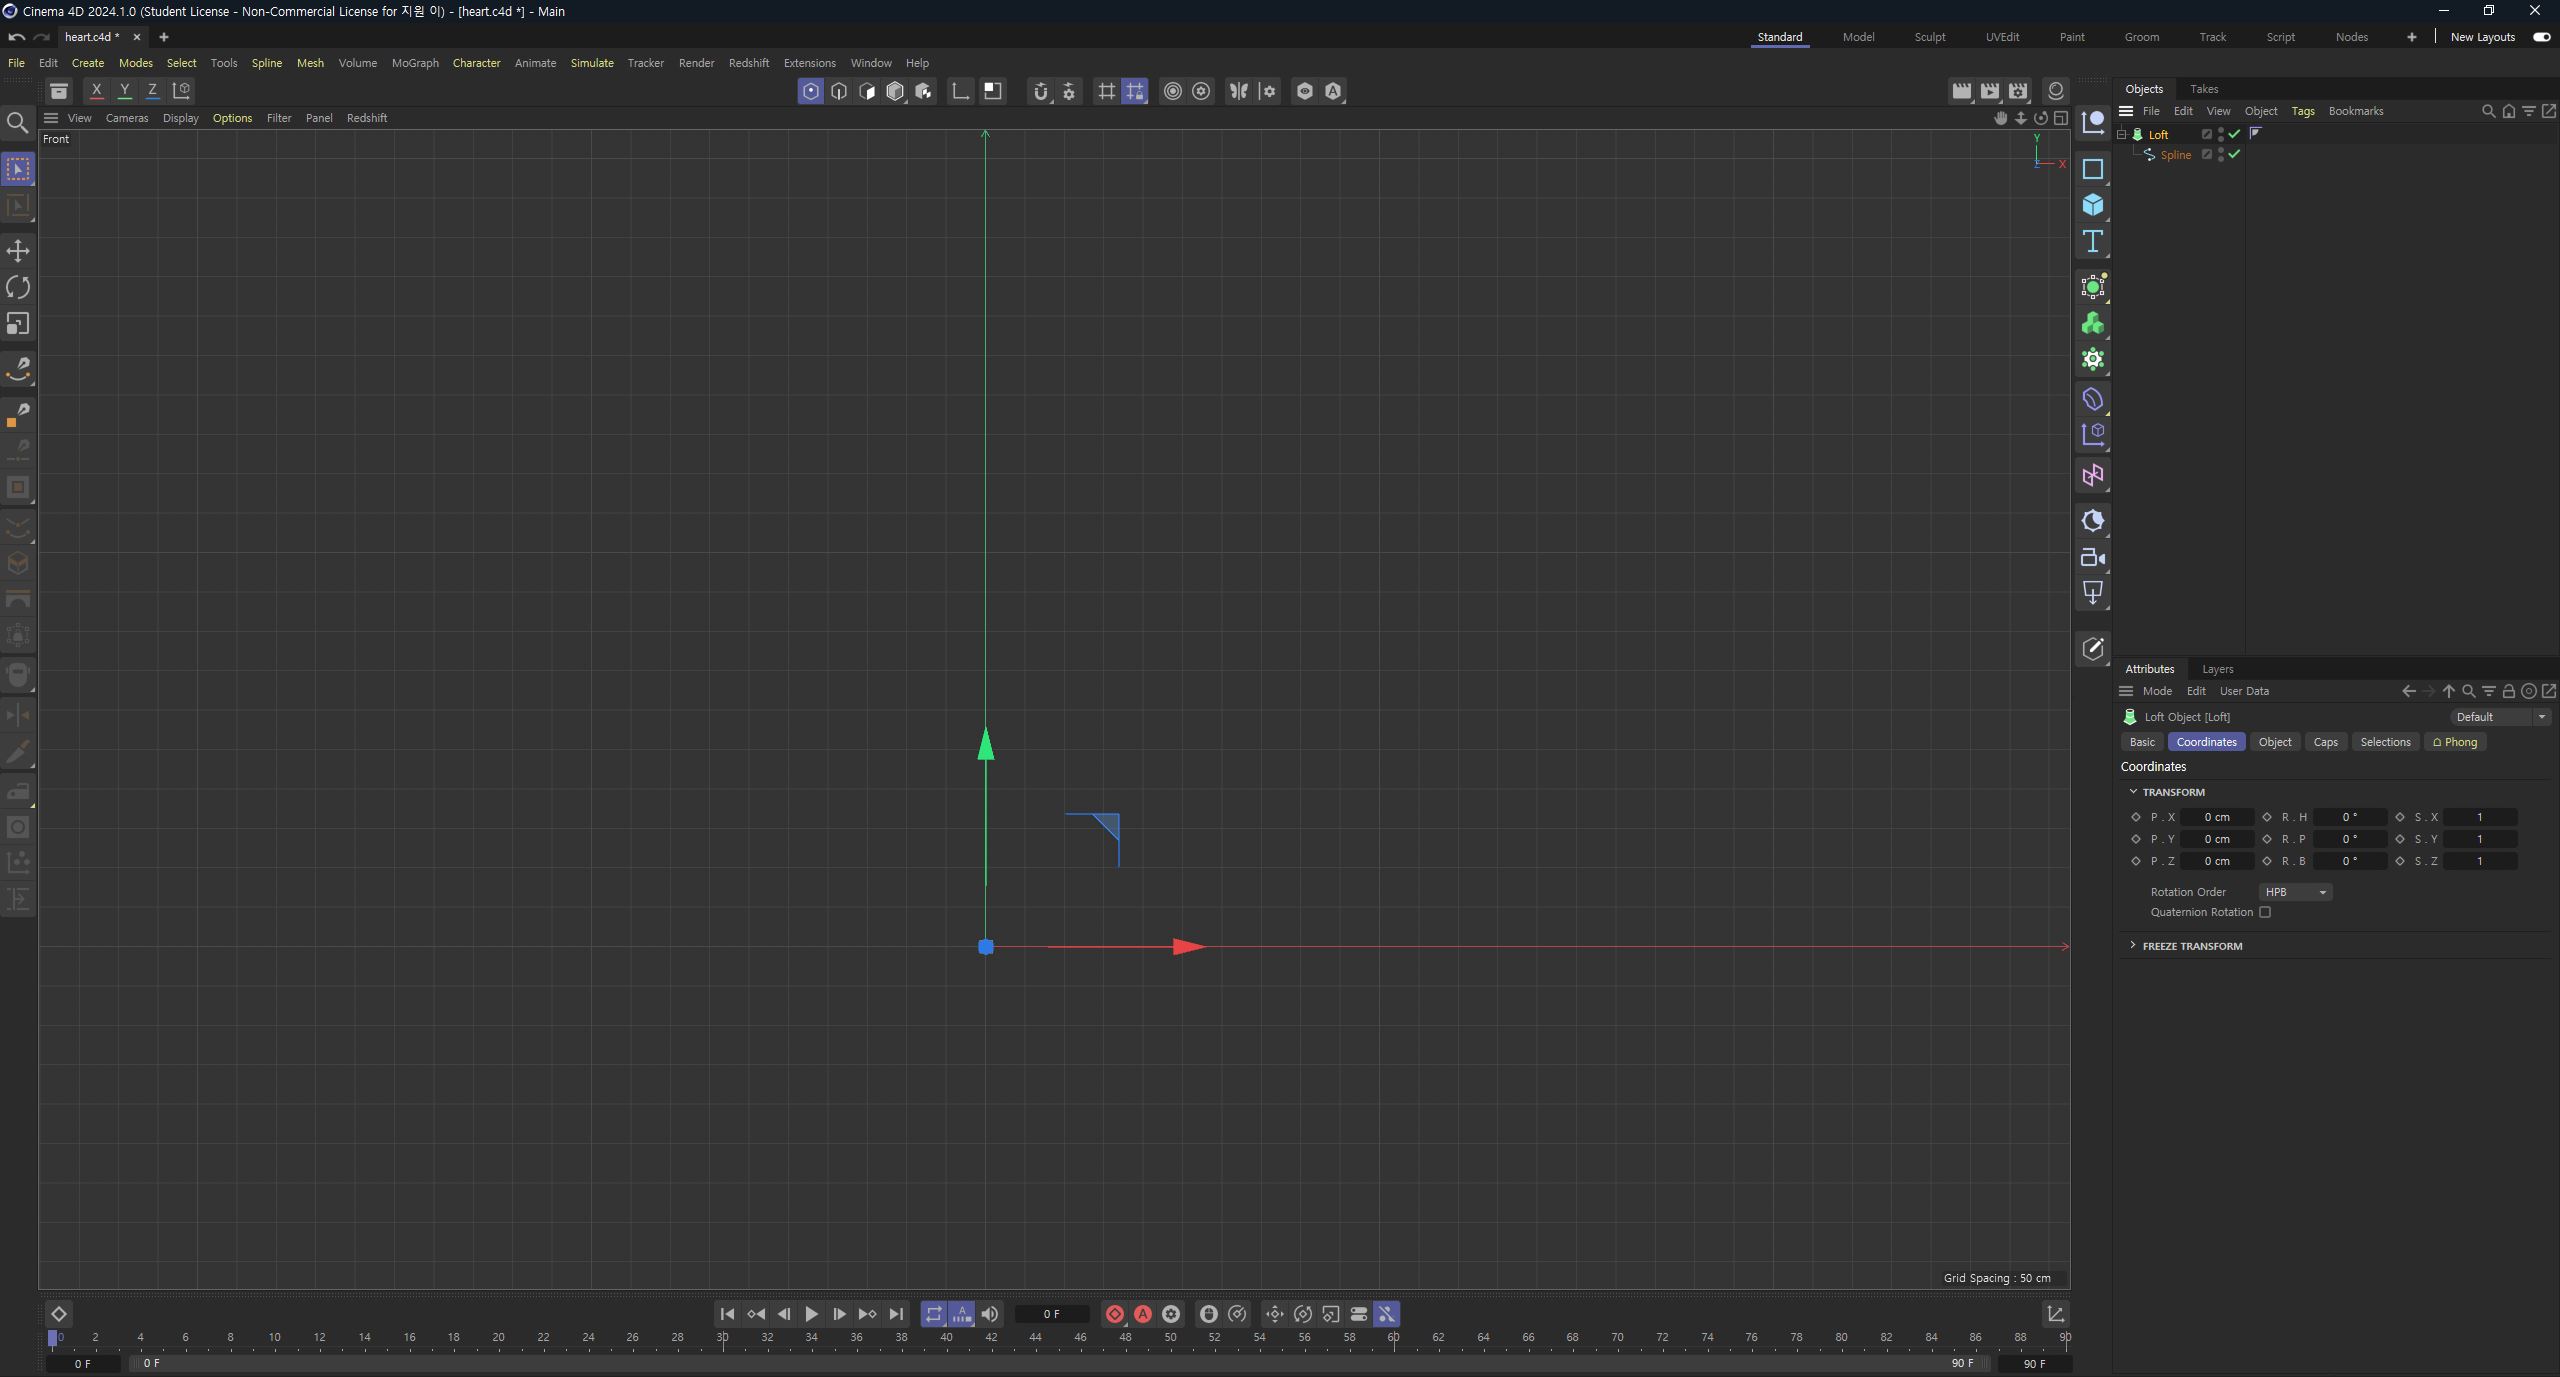This screenshot has width=2560, height=1377.
Task: Open the Object attributes tab
Action: 2274,742
